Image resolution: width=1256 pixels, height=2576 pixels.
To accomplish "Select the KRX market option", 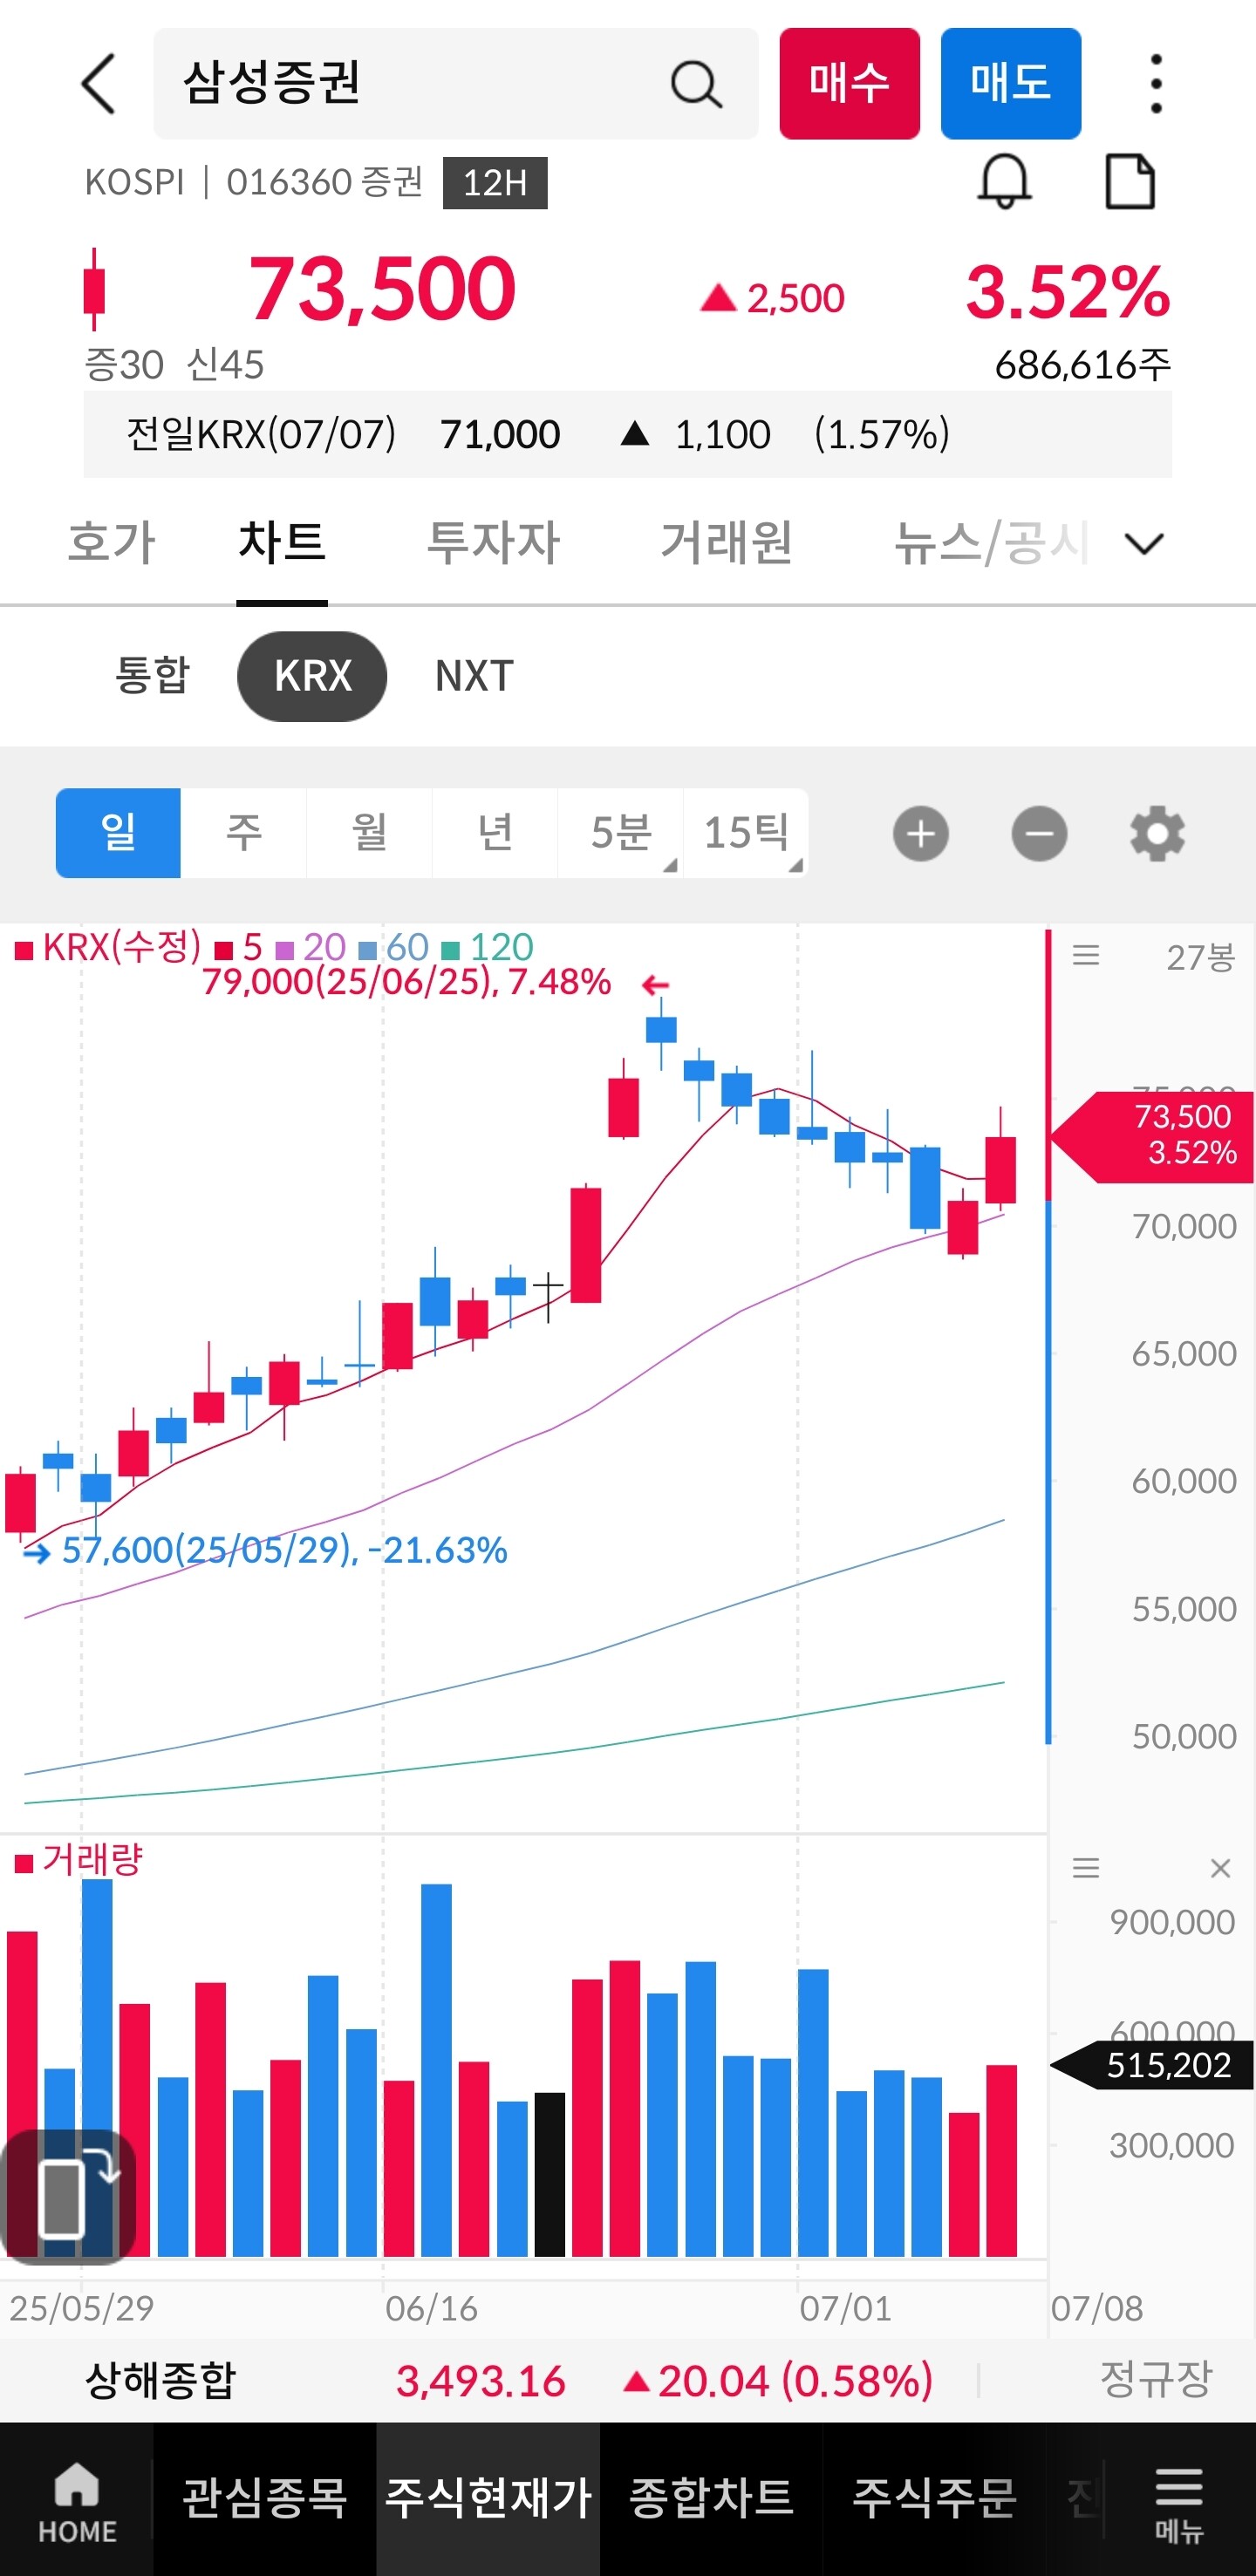I will pos(312,676).
